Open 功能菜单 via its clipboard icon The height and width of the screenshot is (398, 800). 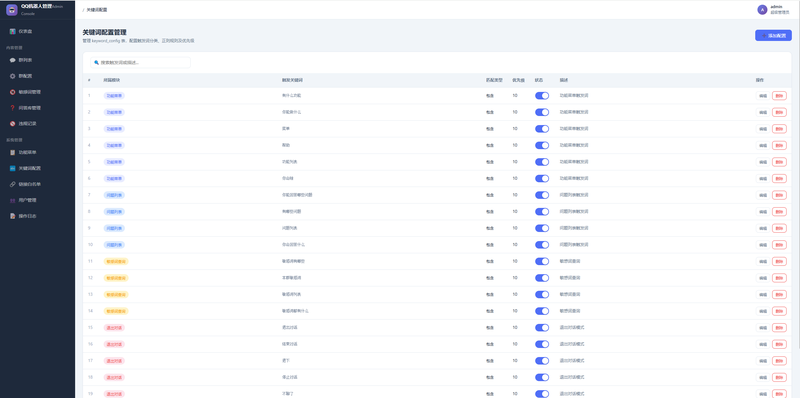(x=12, y=153)
